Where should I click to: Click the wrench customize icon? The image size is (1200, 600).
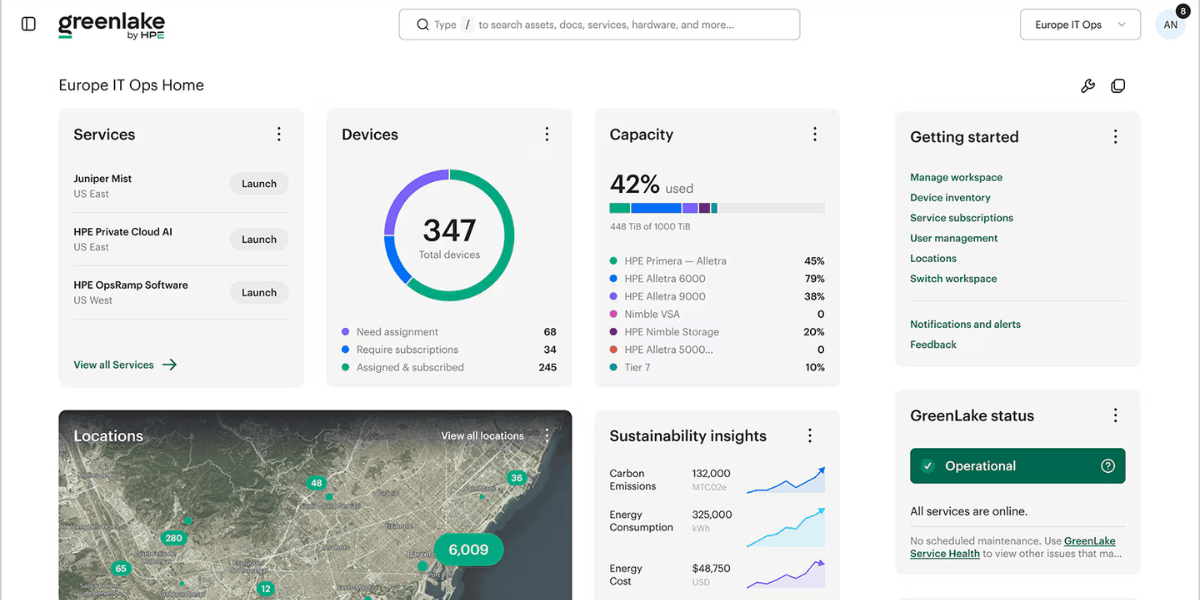point(1088,86)
